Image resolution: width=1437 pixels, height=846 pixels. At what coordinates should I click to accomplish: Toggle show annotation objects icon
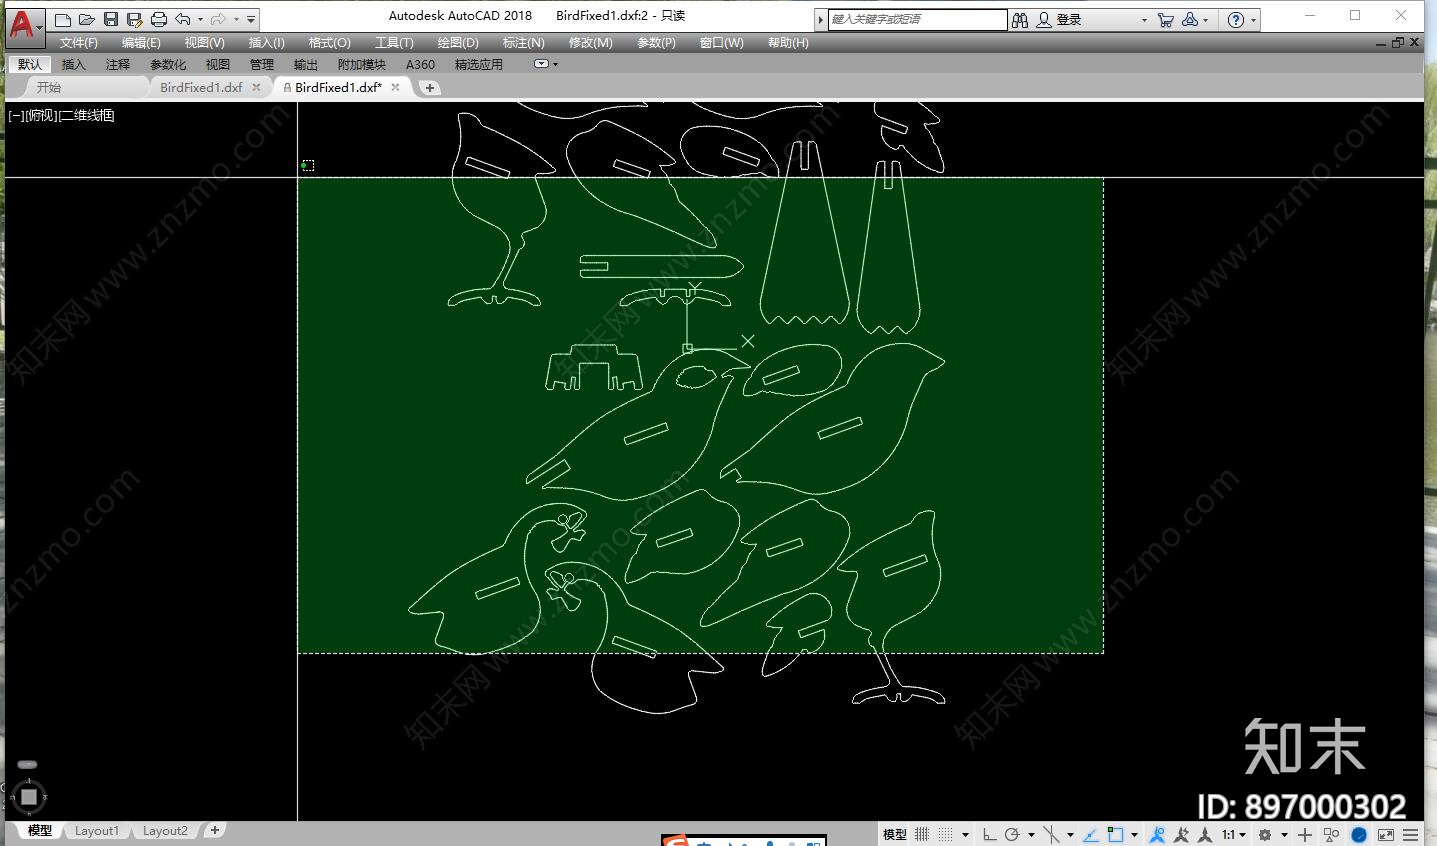coord(1158,834)
